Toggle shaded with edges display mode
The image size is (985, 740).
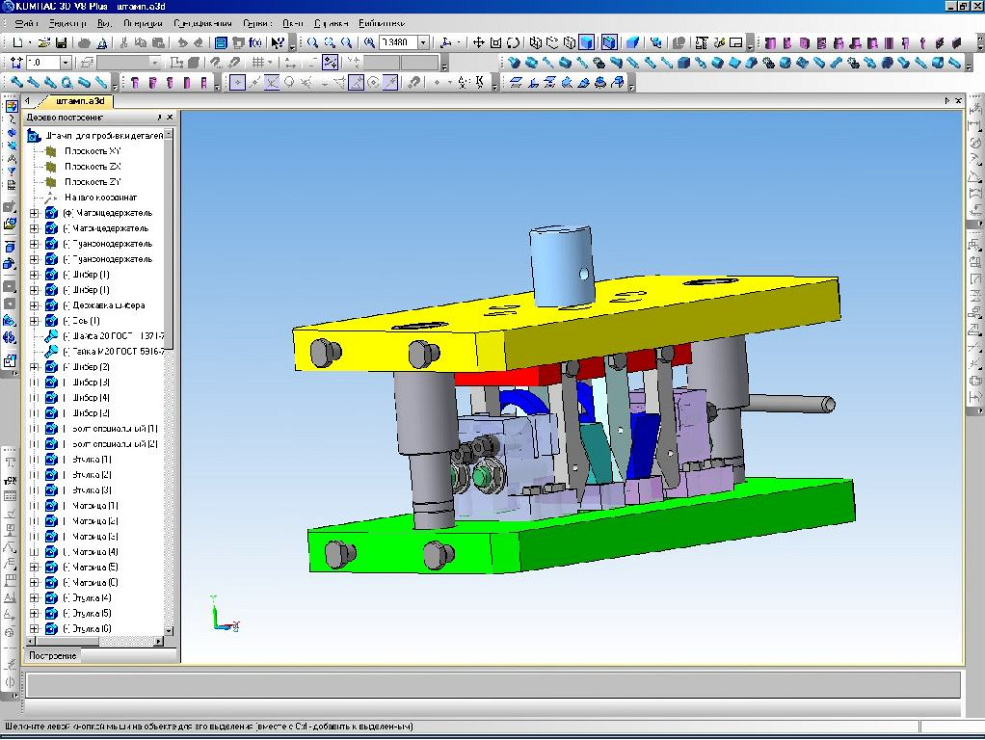coord(608,43)
